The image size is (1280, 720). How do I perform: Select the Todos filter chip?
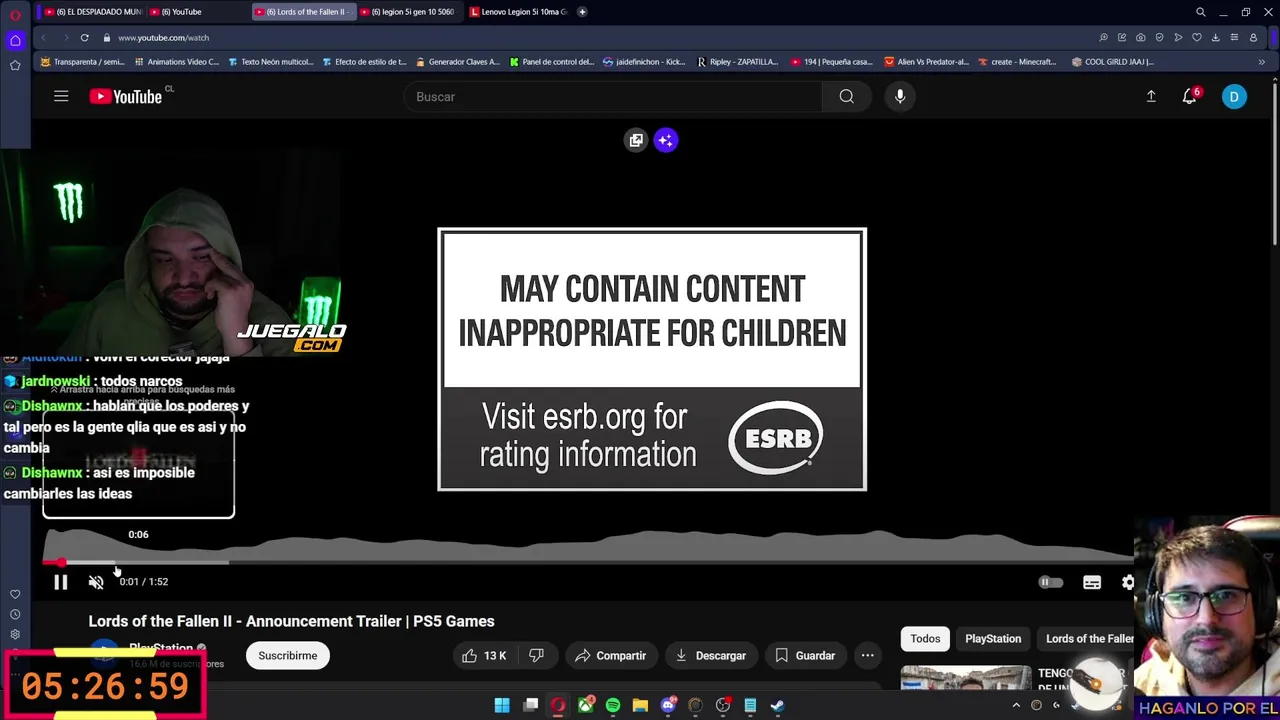(x=925, y=639)
